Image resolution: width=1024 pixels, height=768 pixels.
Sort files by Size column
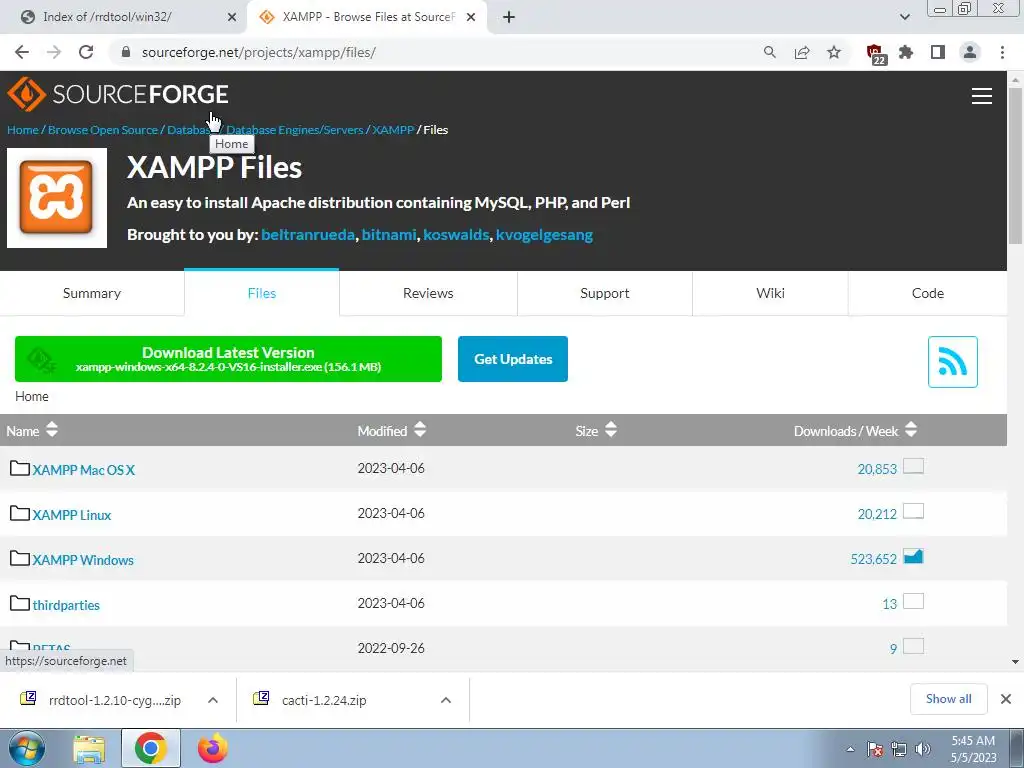coord(596,430)
